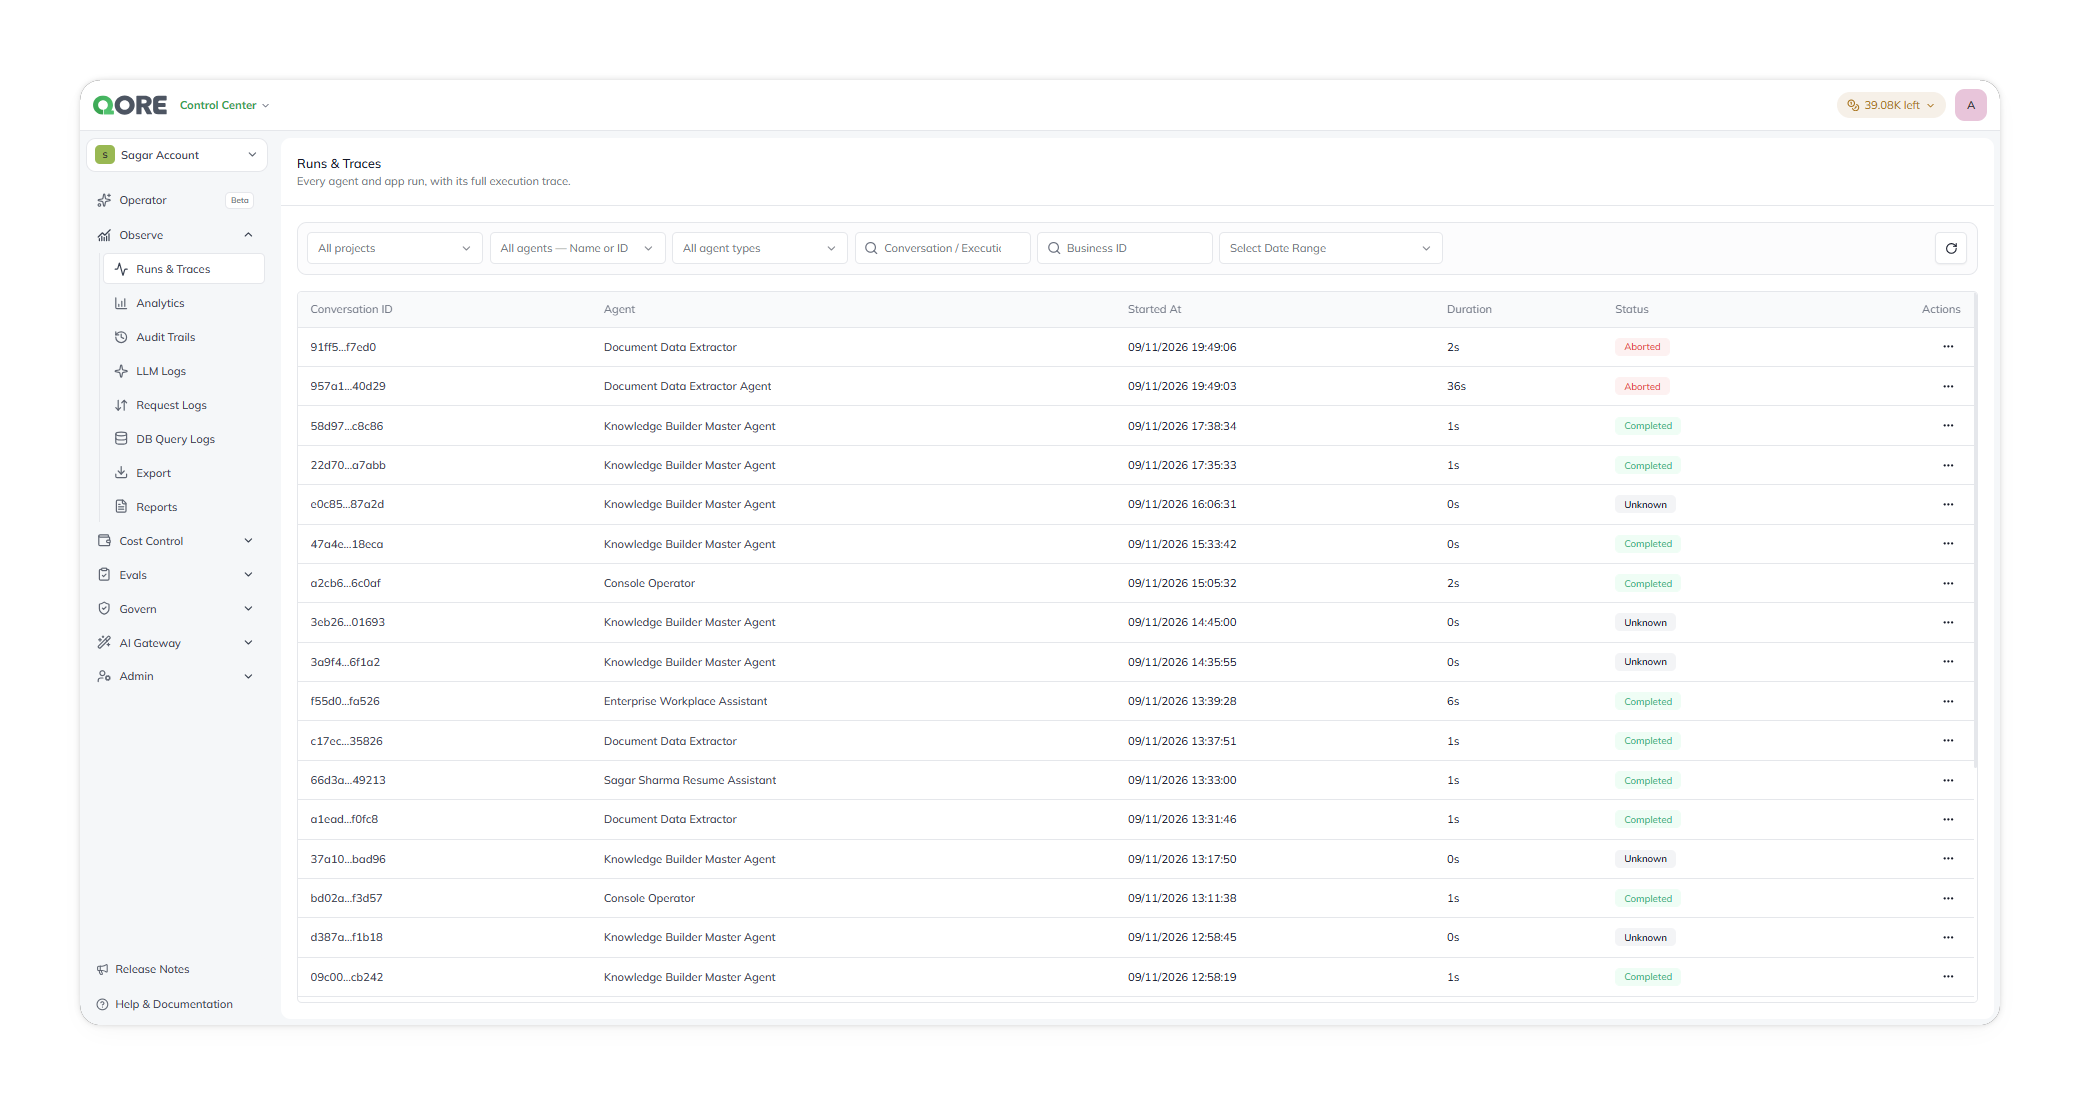
Task: Open actions menu for a2cb6...6c0af row
Action: (1948, 583)
